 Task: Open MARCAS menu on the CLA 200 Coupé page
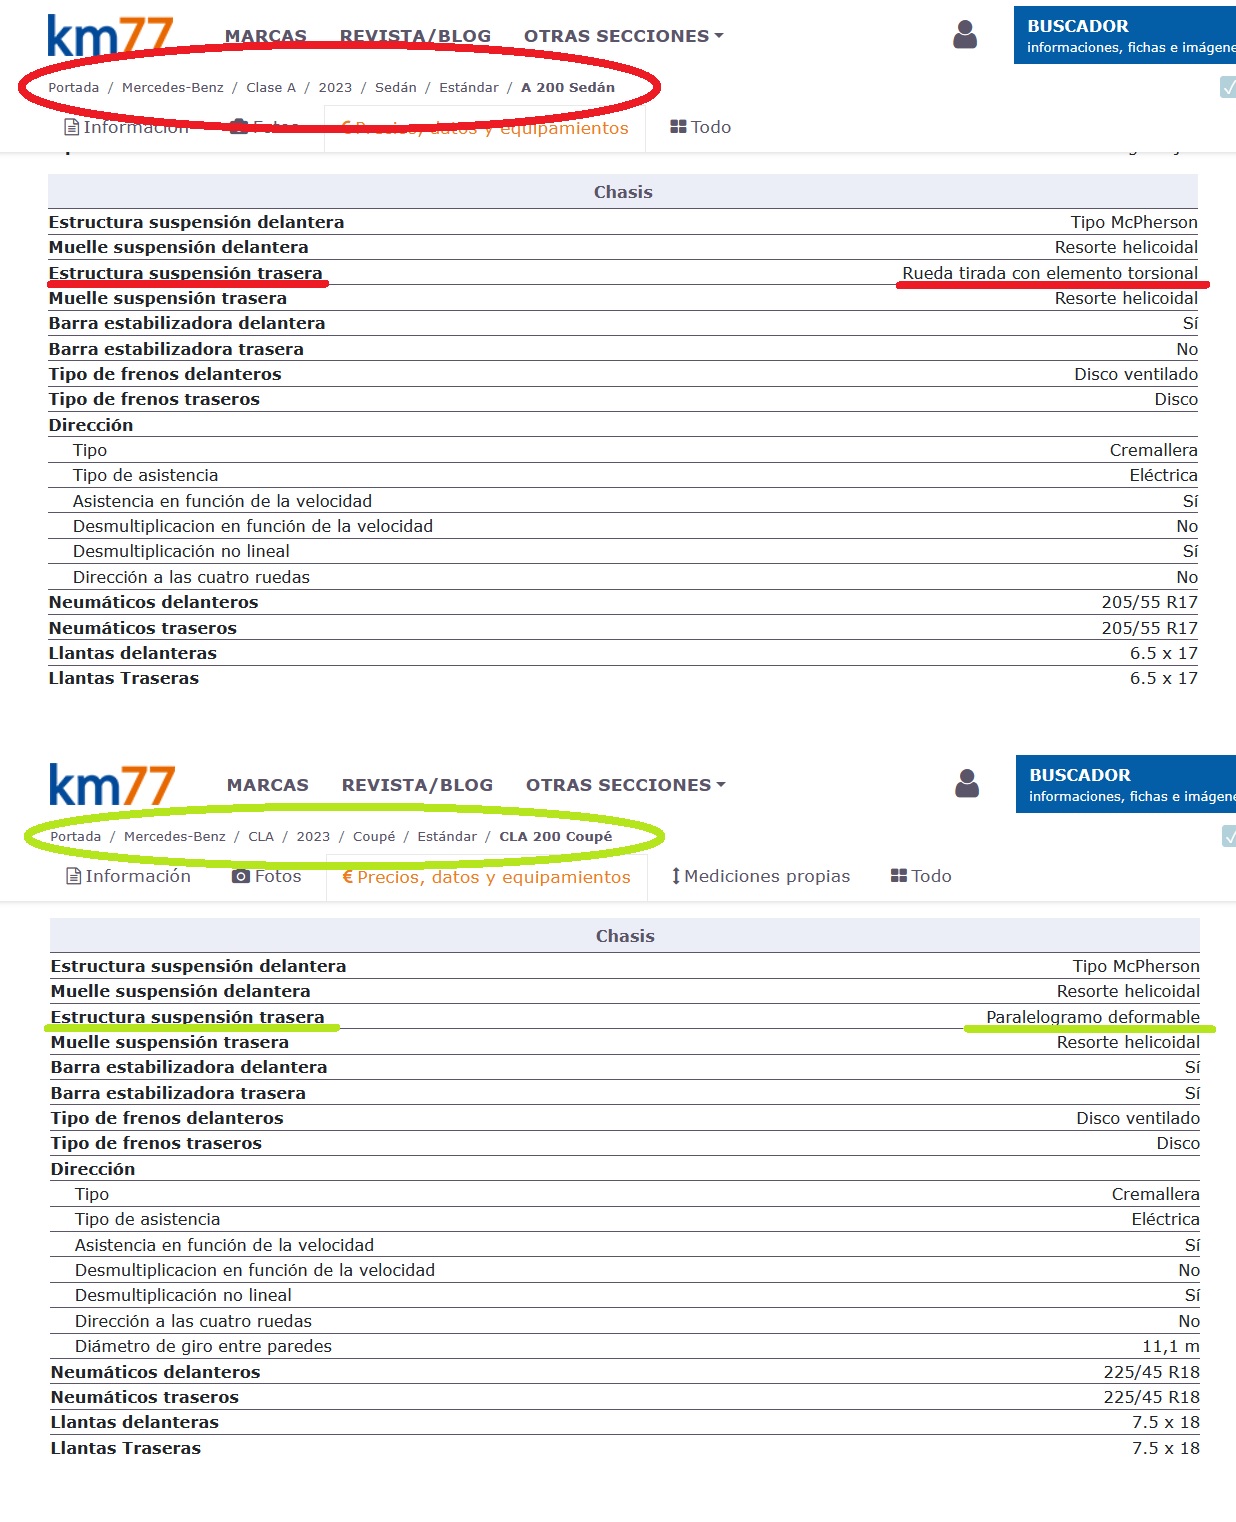268,785
